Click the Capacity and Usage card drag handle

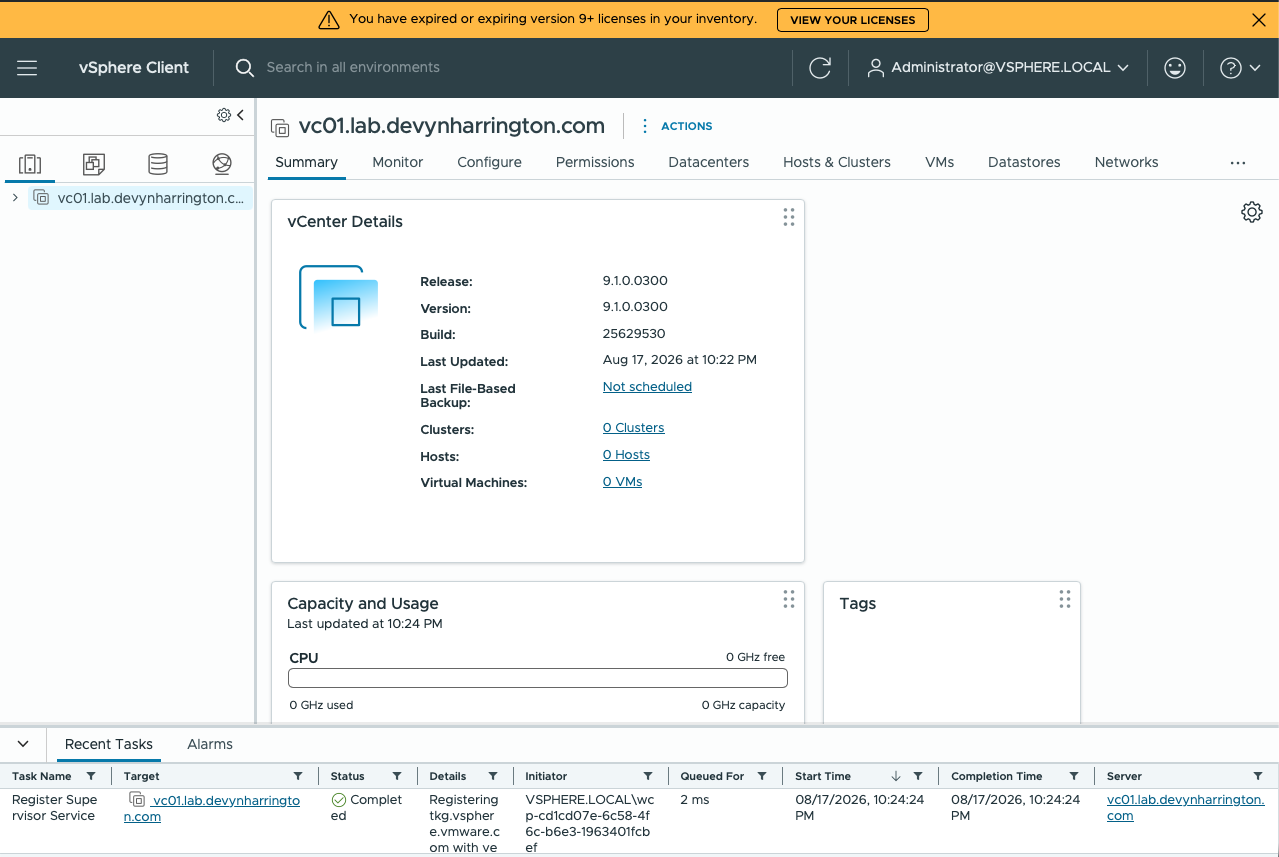tap(789, 599)
